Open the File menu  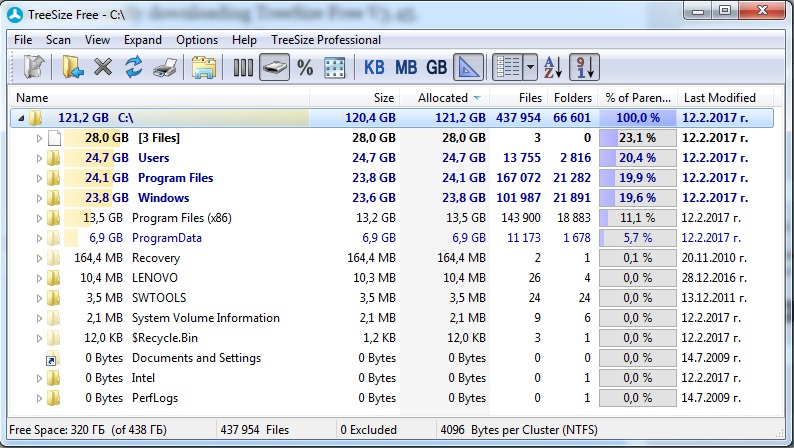coord(23,40)
